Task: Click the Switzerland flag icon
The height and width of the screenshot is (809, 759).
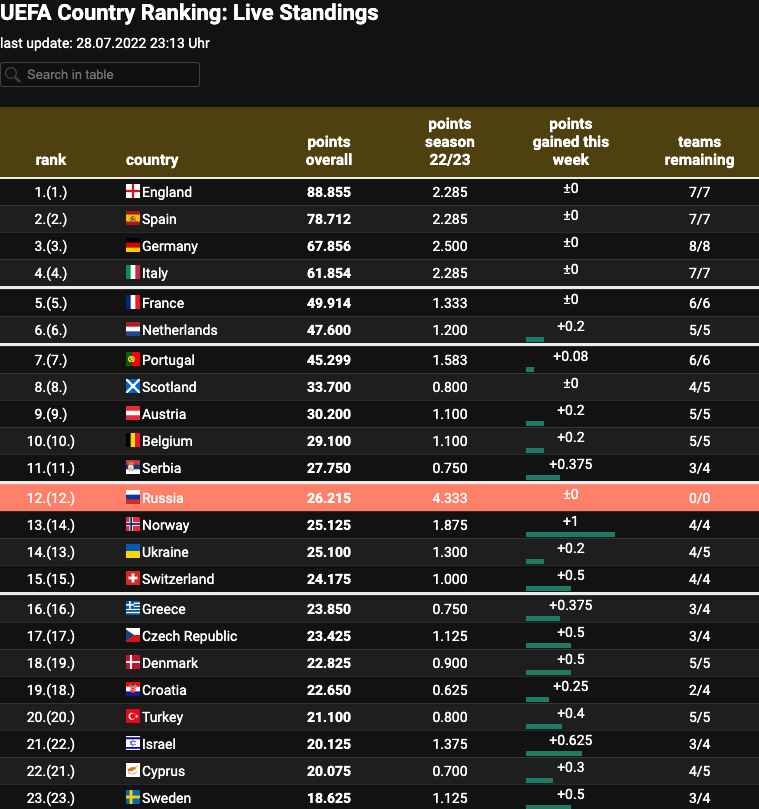Action: (132, 579)
